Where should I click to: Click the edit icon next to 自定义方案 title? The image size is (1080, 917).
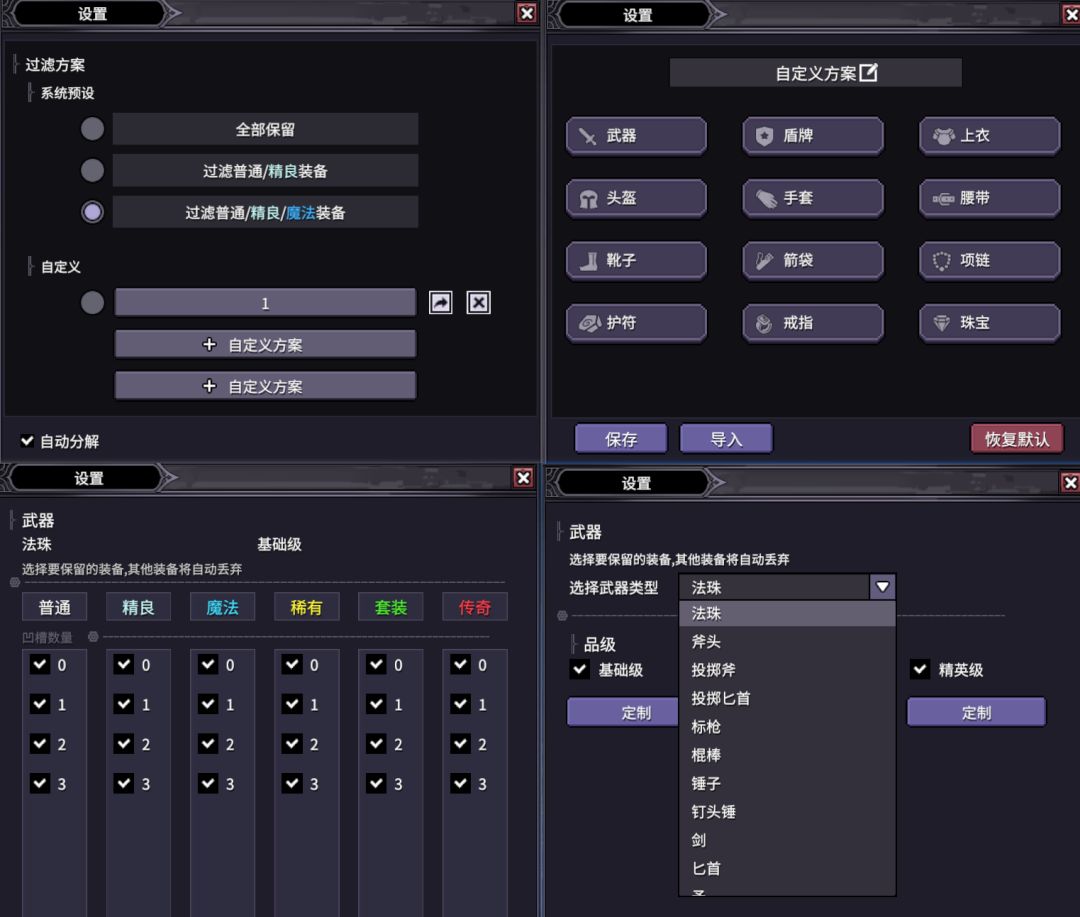[869, 72]
